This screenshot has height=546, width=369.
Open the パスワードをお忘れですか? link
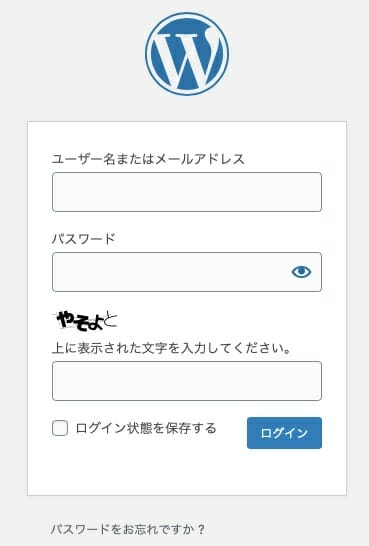click(128, 529)
